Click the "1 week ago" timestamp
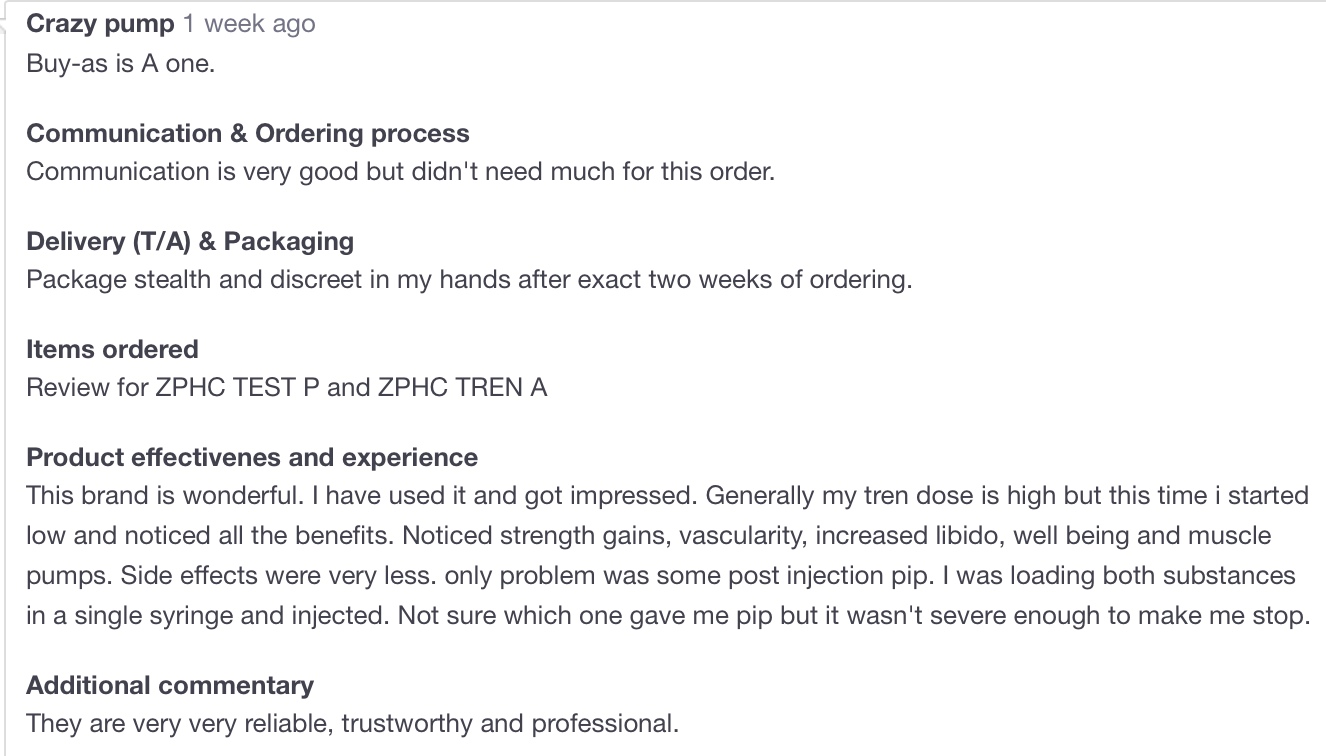This screenshot has height=756, width=1326. tap(249, 24)
